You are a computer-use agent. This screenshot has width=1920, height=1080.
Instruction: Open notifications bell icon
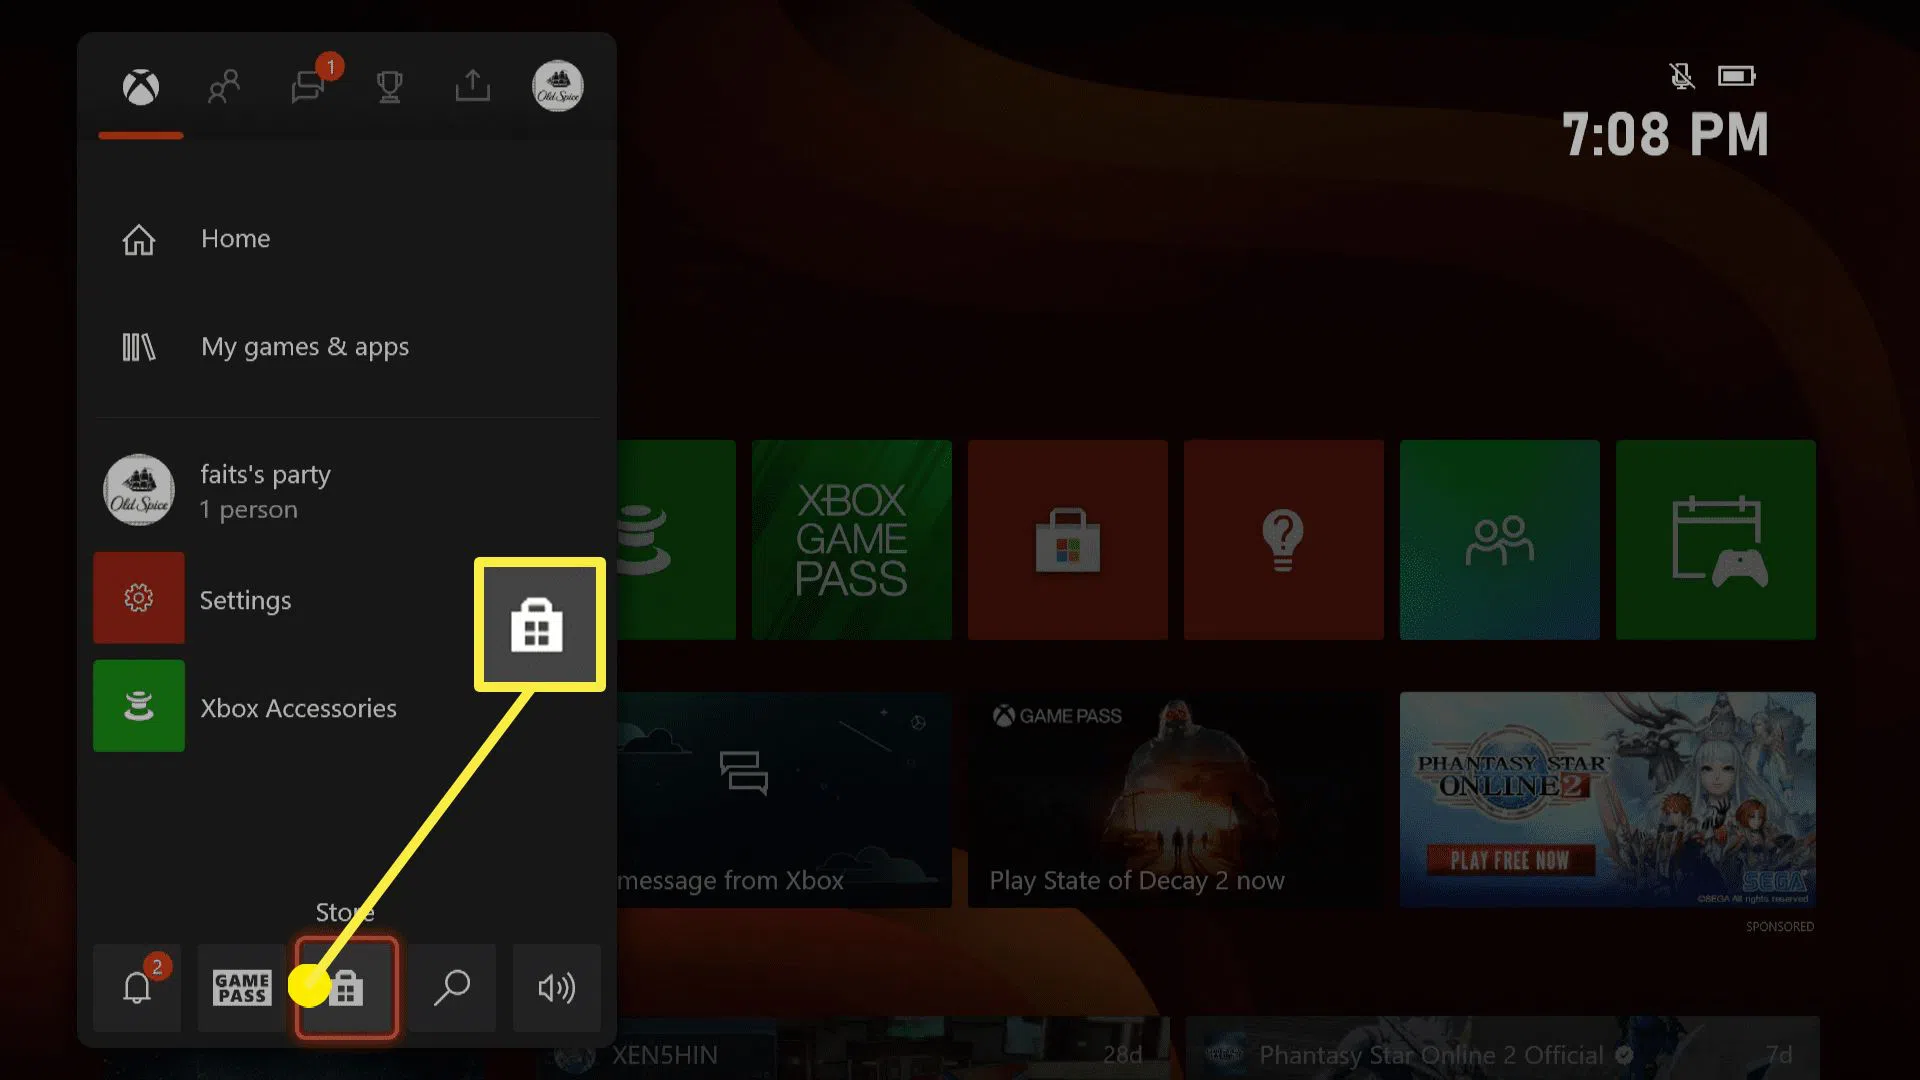[137, 988]
